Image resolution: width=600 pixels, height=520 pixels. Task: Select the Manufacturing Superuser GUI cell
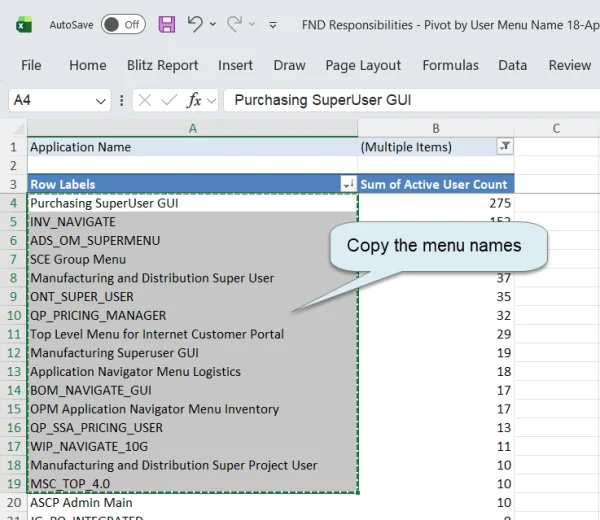coord(192,353)
